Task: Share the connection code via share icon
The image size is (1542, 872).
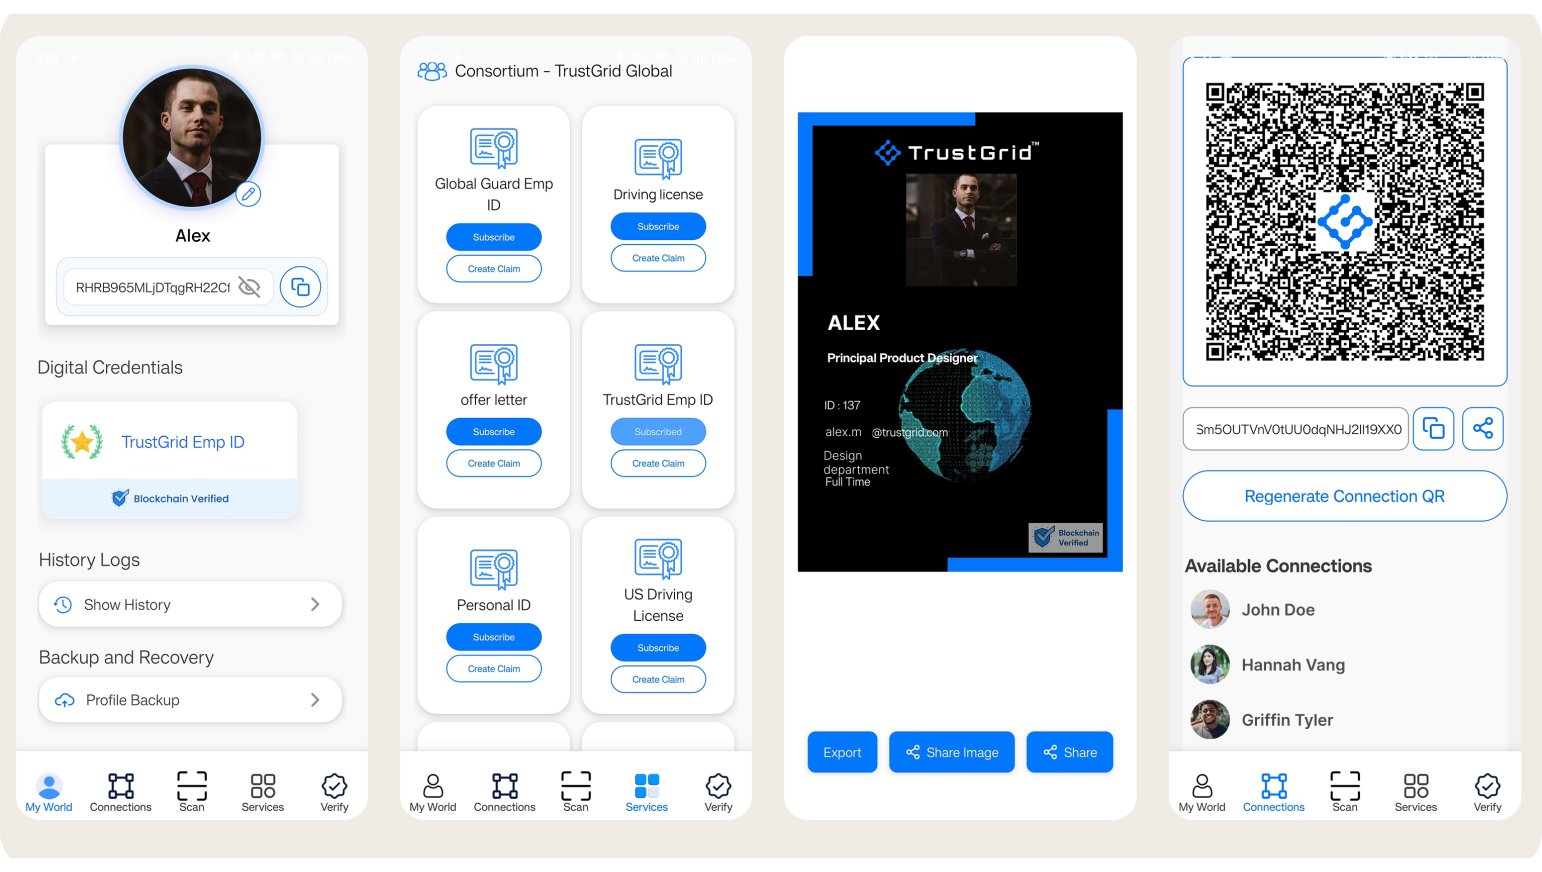Action: [1483, 429]
